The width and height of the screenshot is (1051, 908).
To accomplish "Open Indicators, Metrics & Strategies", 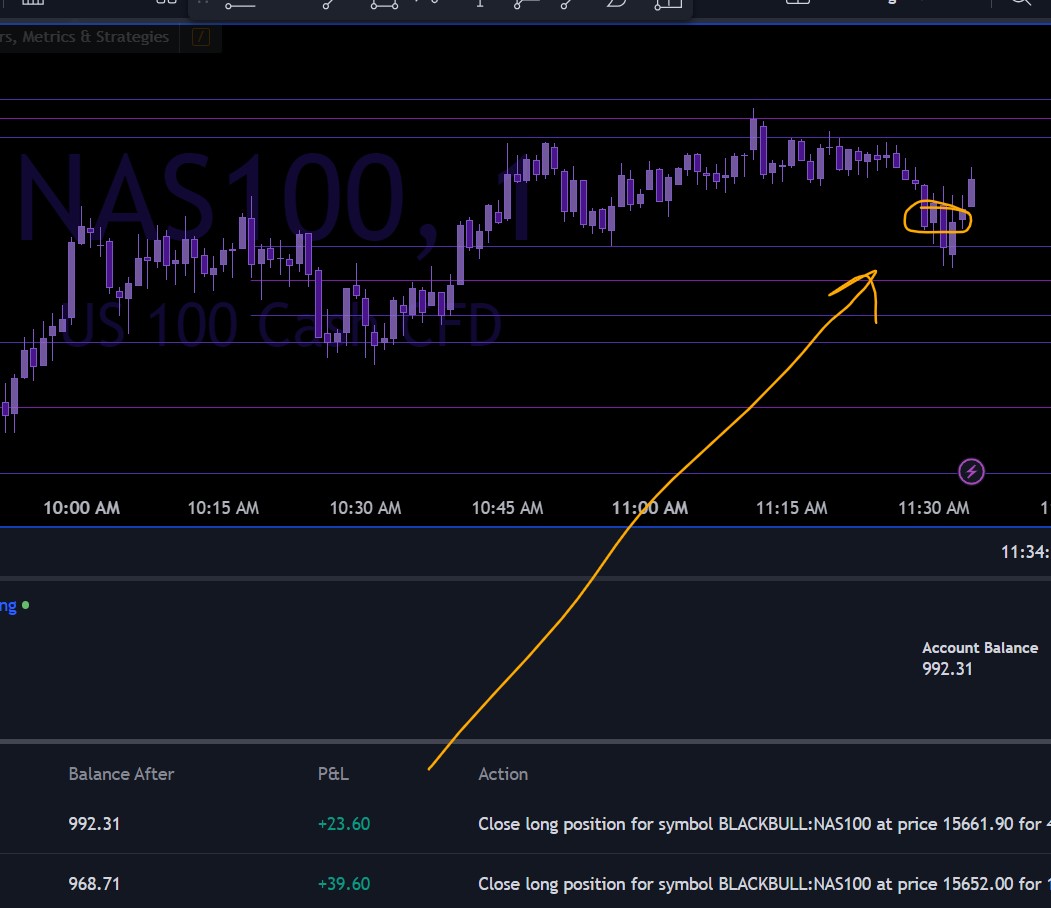I will pyautogui.click(x=85, y=37).
